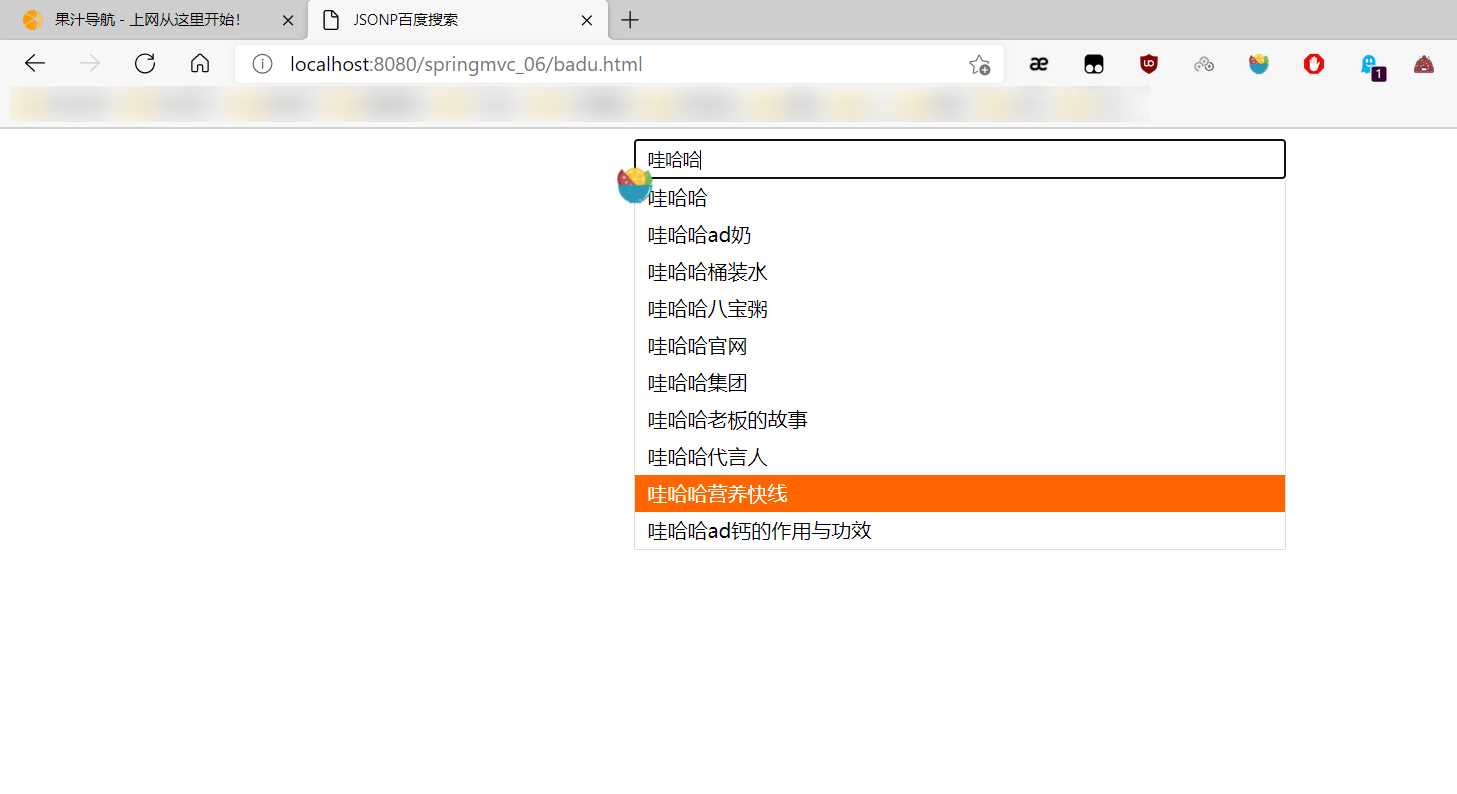Select the 哇哈哈官网 suggestion
This screenshot has height=794, width=1457.
coord(698,346)
